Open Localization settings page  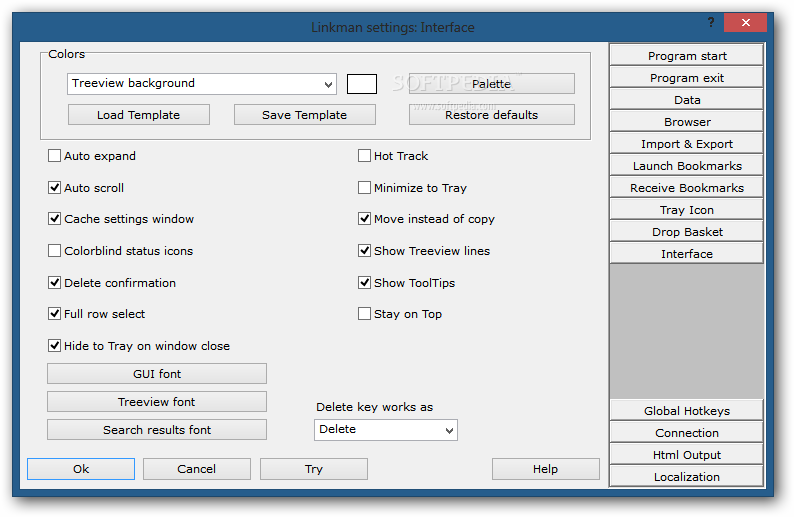(686, 476)
